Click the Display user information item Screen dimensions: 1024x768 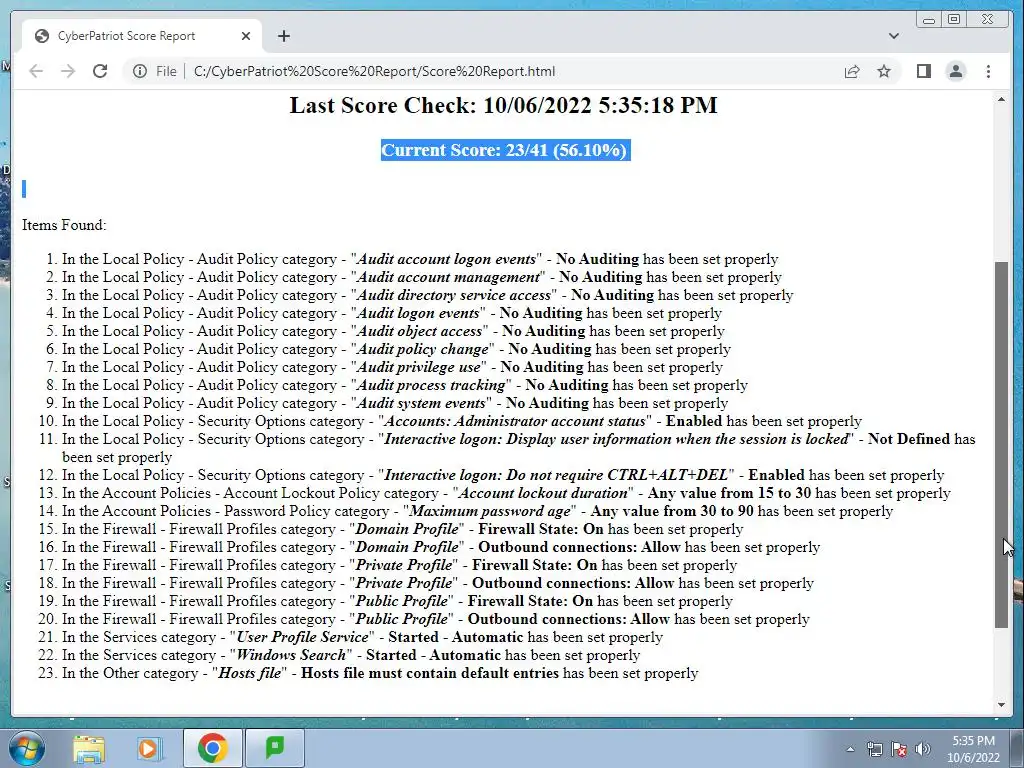click(x=519, y=448)
